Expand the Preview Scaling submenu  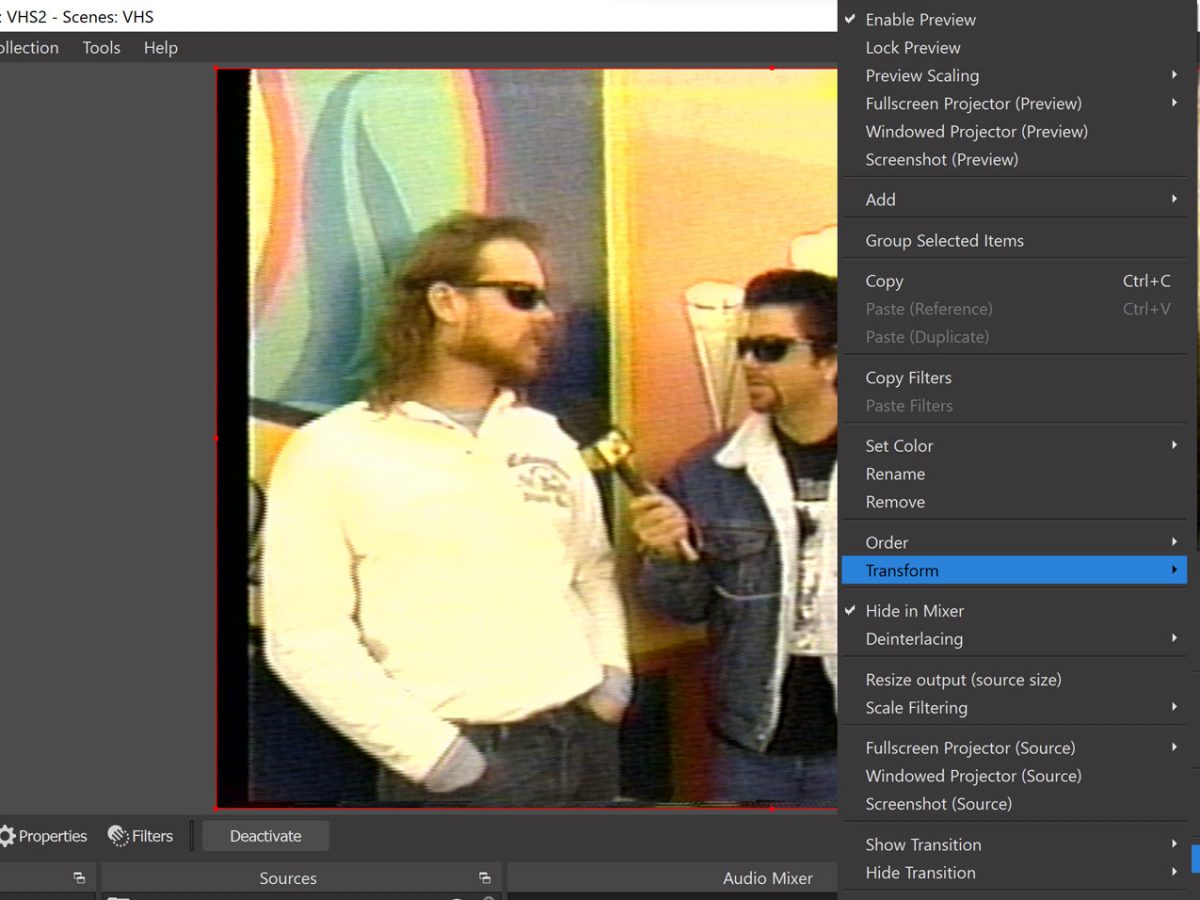tap(922, 75)
